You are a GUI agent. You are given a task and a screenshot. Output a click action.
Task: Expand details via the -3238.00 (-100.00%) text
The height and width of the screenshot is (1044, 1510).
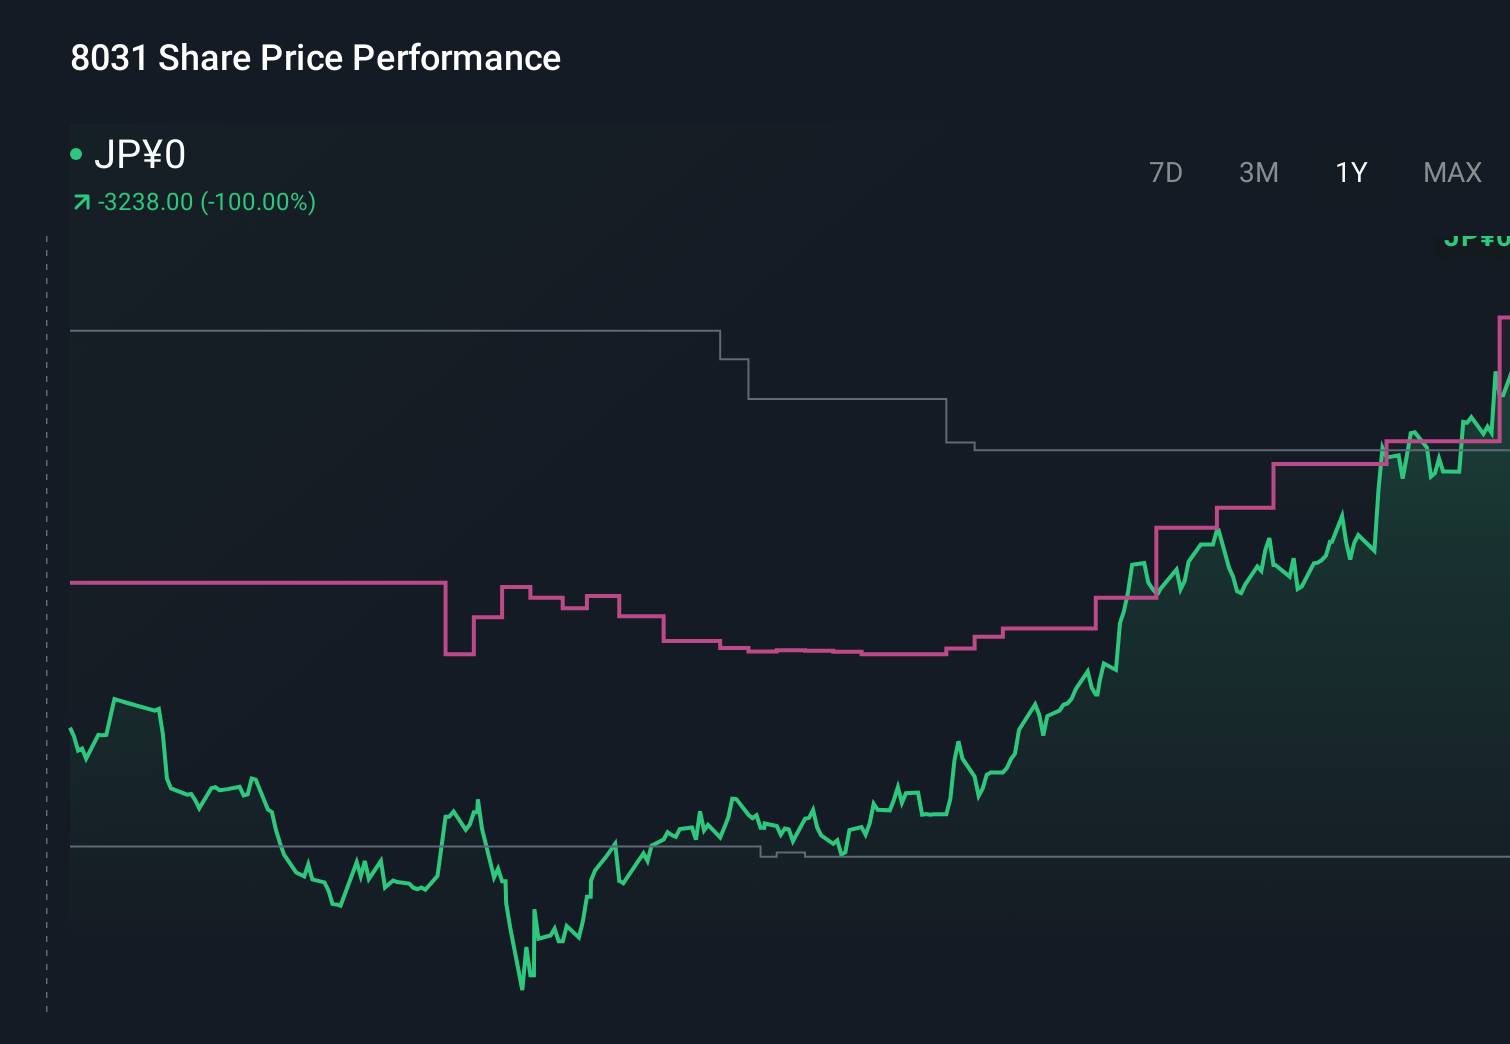pyautogui.click(x=206, y=201)
